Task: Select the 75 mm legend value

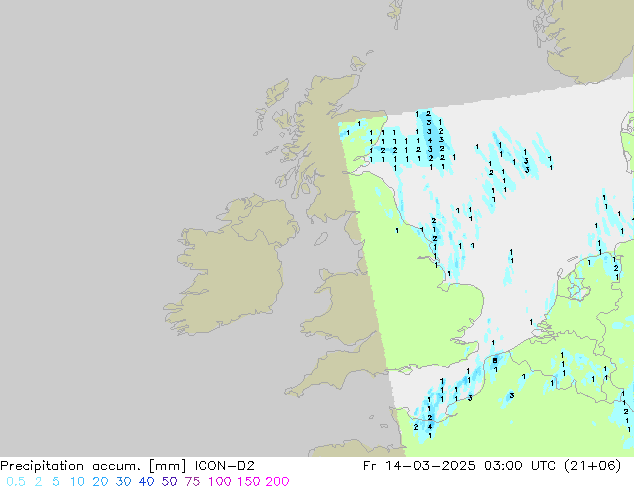Action: click(192, 482)
